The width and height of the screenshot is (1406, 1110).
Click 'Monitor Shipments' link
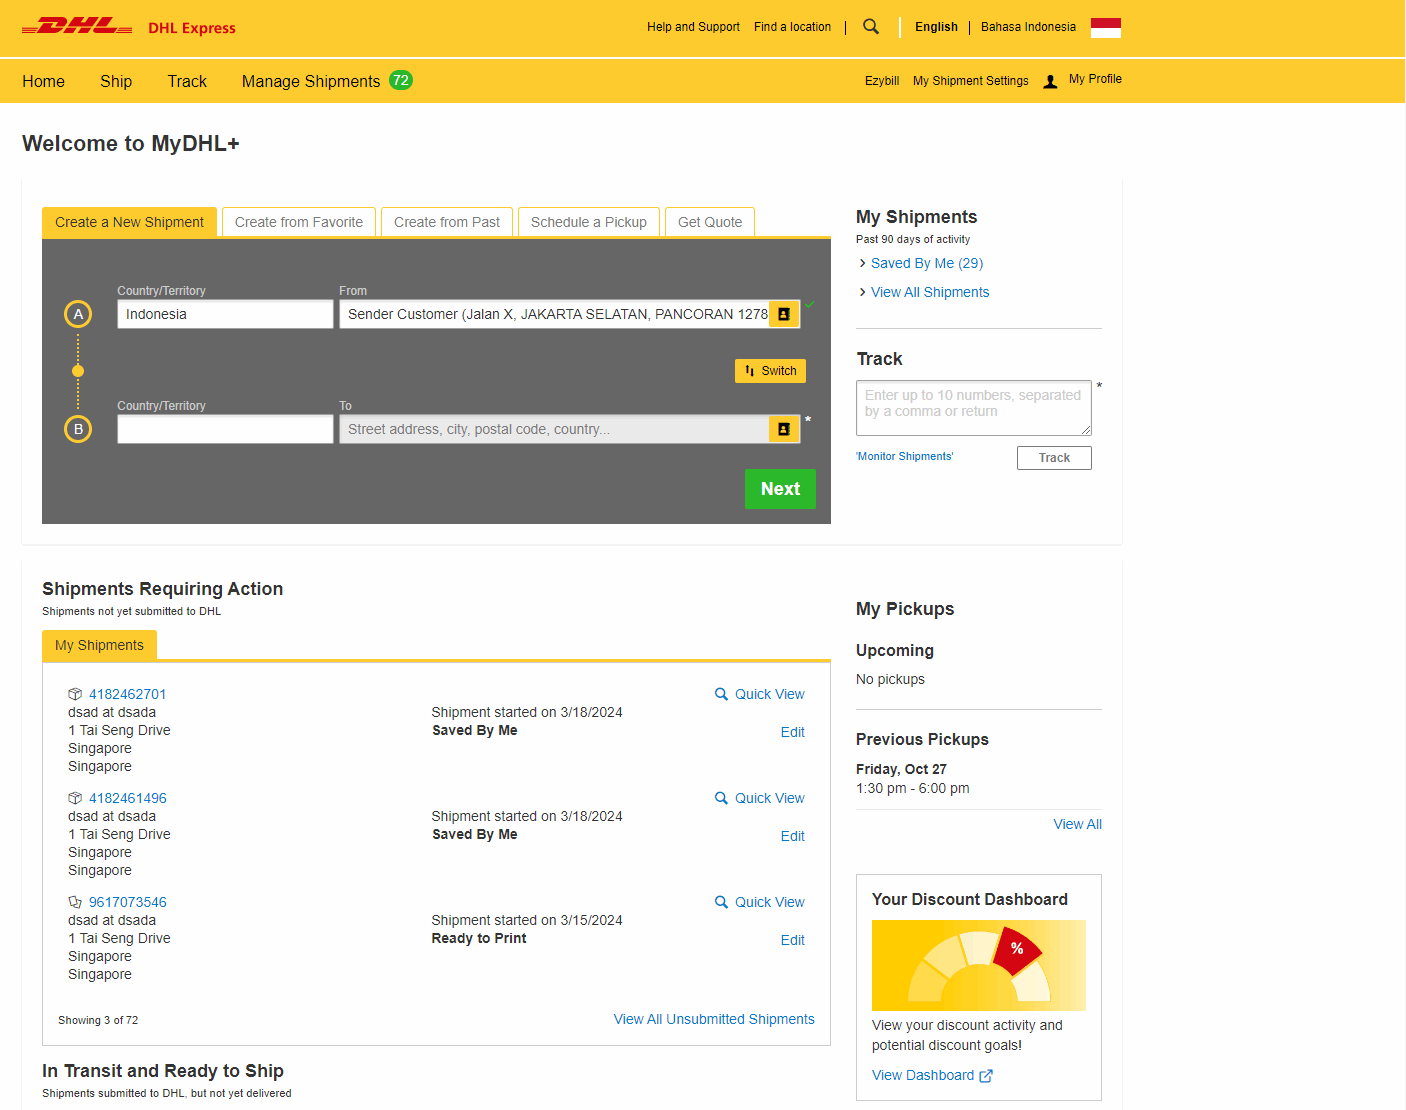[905, 456]
